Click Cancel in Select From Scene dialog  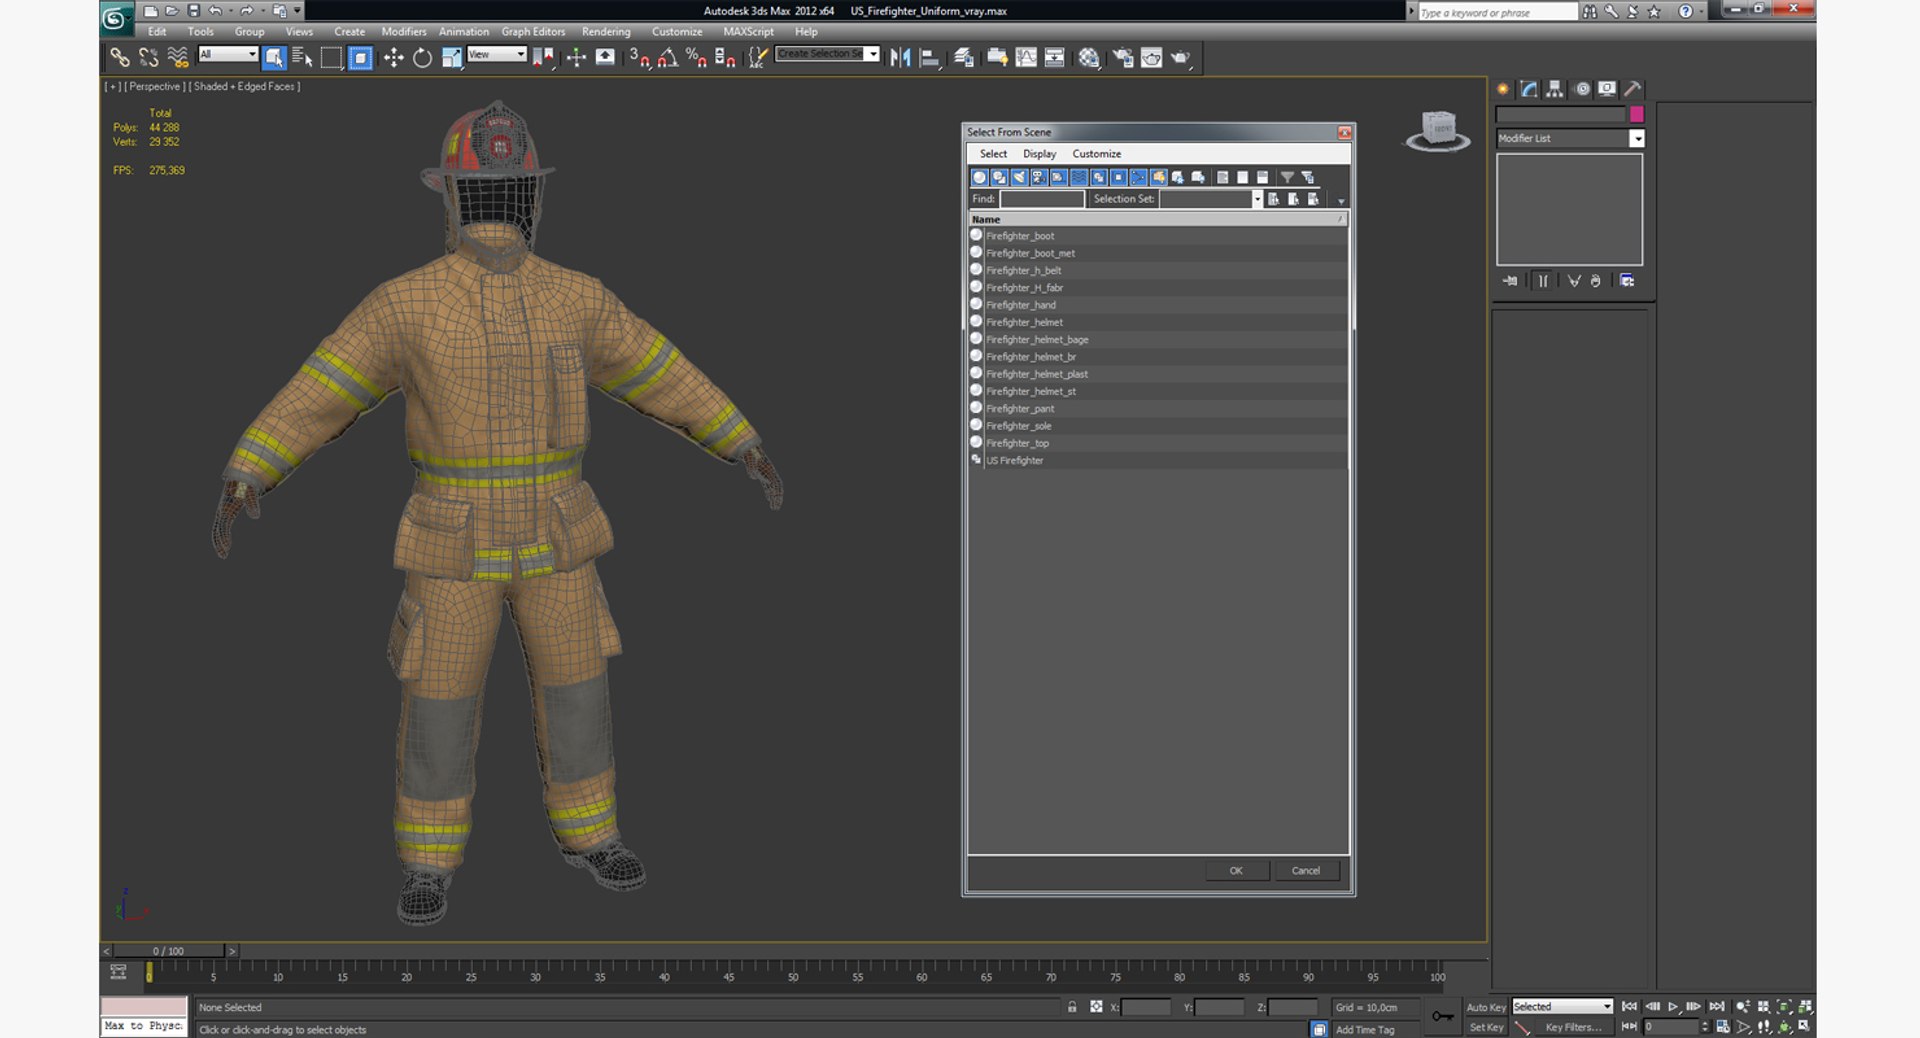[1306, 871]
